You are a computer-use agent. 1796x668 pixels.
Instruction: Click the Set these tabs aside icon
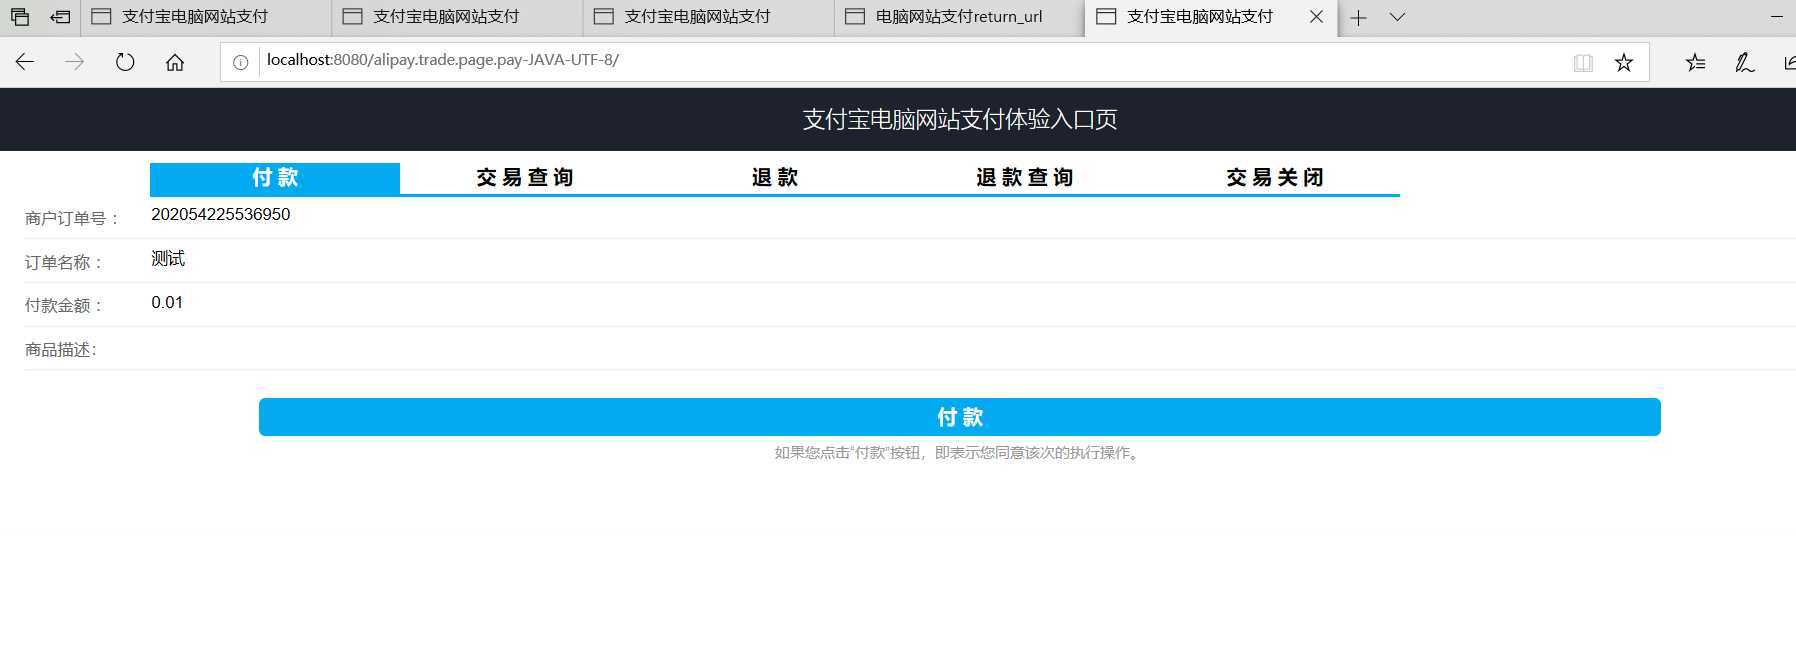tap(60, 17)
